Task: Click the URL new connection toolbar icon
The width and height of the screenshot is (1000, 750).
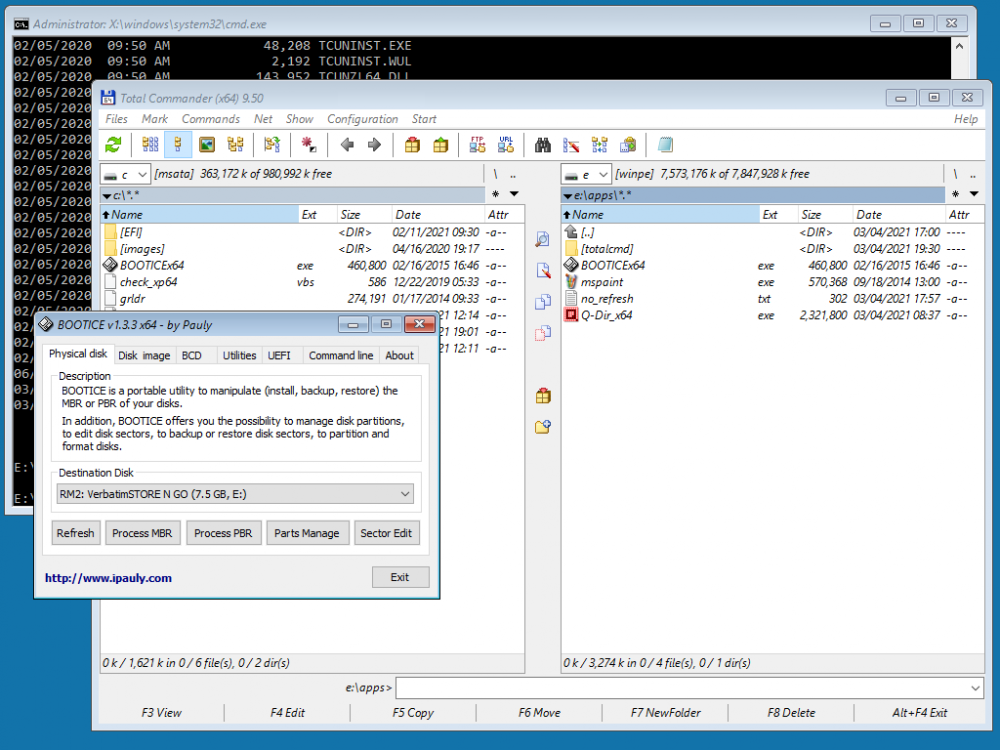Action: (x=506, y=145)
